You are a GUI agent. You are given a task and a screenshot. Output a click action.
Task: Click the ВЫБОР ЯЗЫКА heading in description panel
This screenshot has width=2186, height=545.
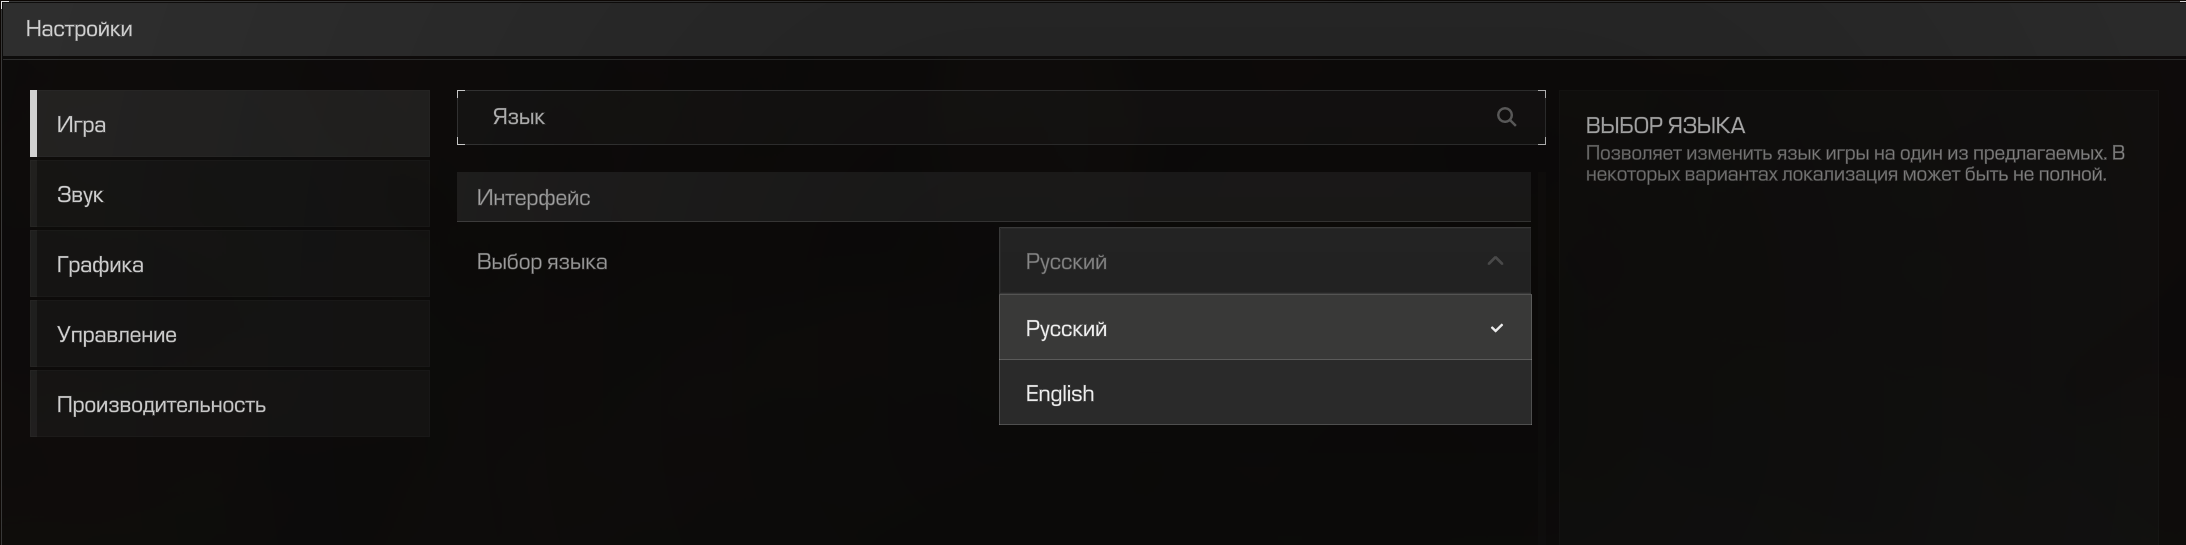pos(1665,126)
